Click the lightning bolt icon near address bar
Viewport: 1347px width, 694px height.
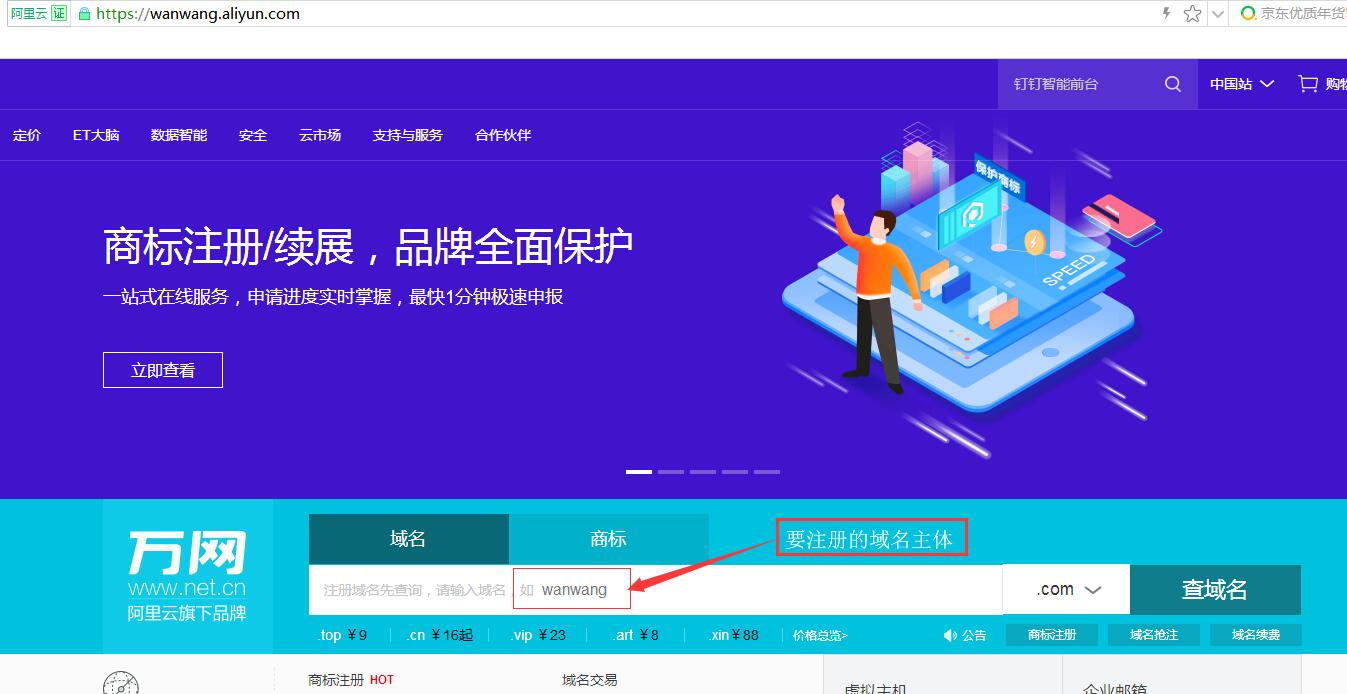[x=1165, y=14]
